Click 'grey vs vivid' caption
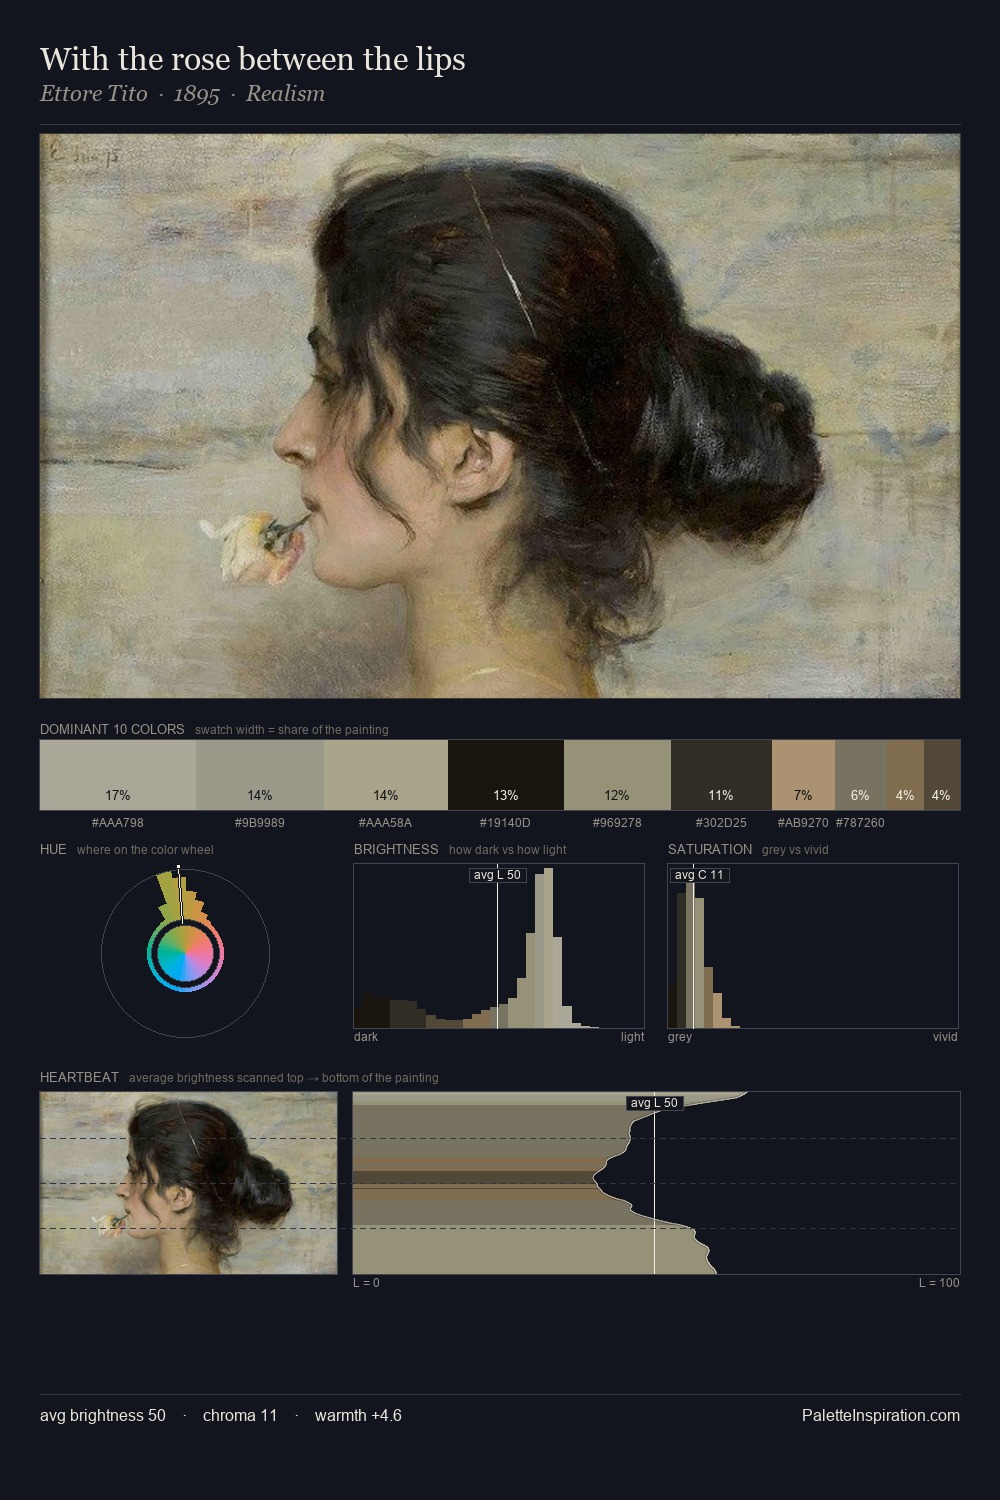Screen dimensions: 1000x1500 click(796, 850)
